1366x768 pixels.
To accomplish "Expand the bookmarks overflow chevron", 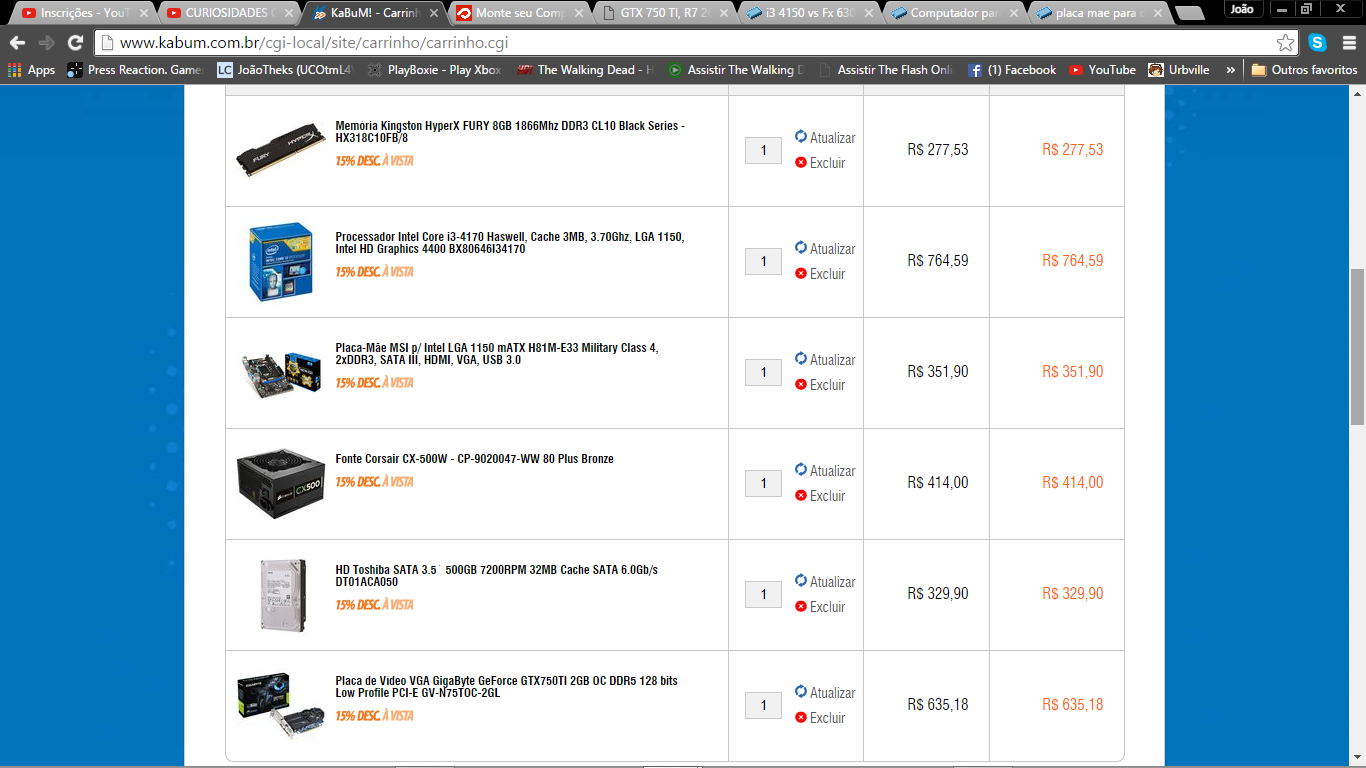I will [x=1231, y=70].
